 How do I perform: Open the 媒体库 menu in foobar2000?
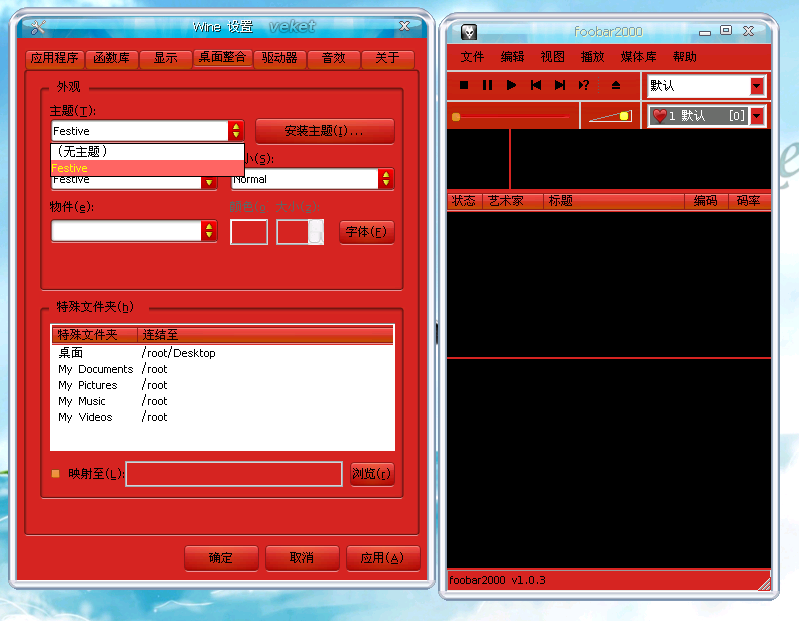coord(638,57)
